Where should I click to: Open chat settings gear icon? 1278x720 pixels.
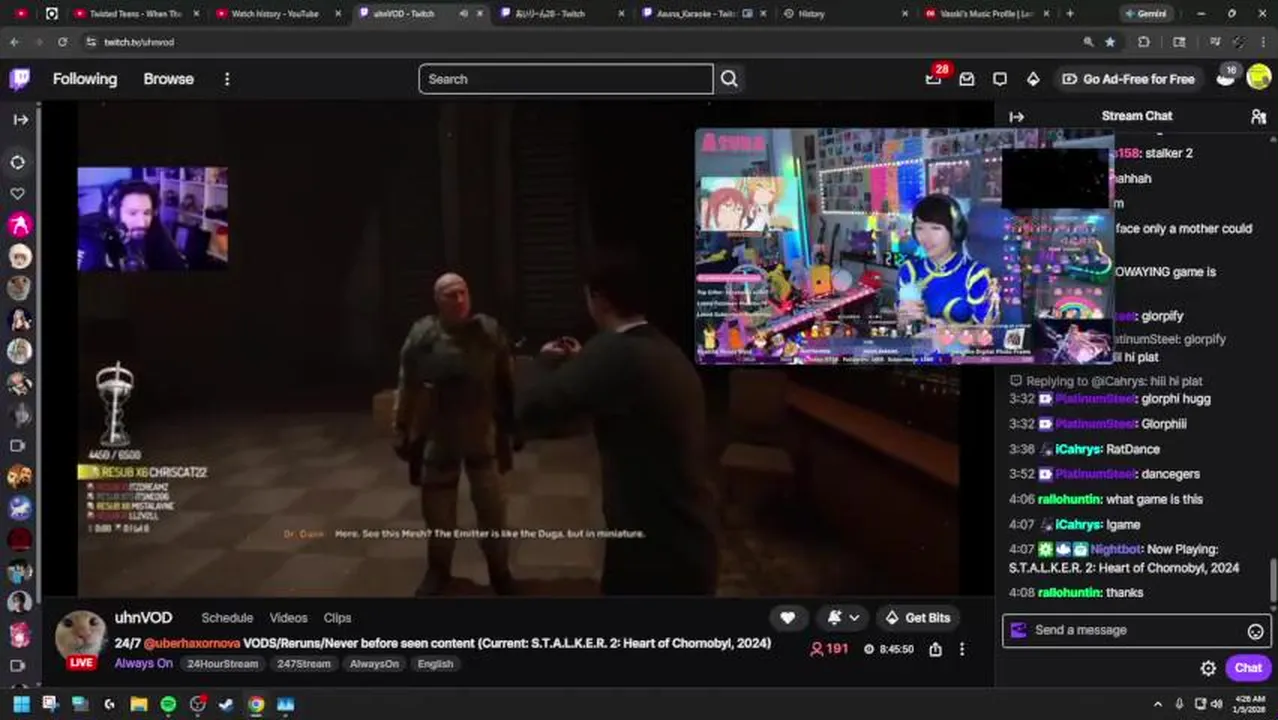click(x=1208, y=668)
